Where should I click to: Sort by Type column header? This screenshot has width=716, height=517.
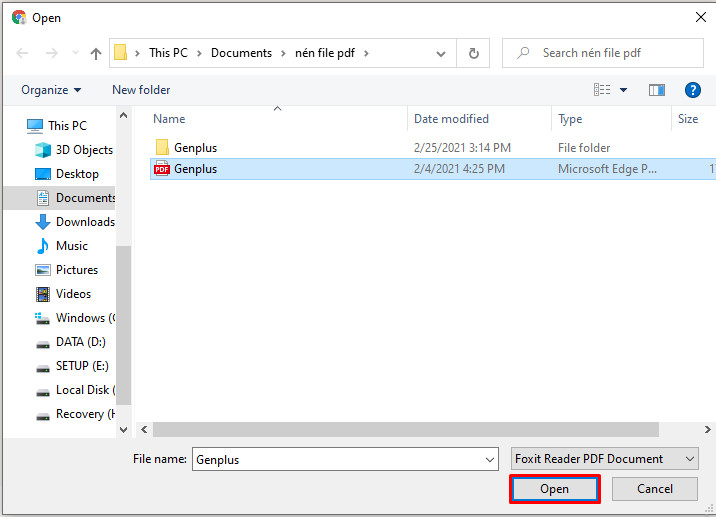(x=570, y=119)
